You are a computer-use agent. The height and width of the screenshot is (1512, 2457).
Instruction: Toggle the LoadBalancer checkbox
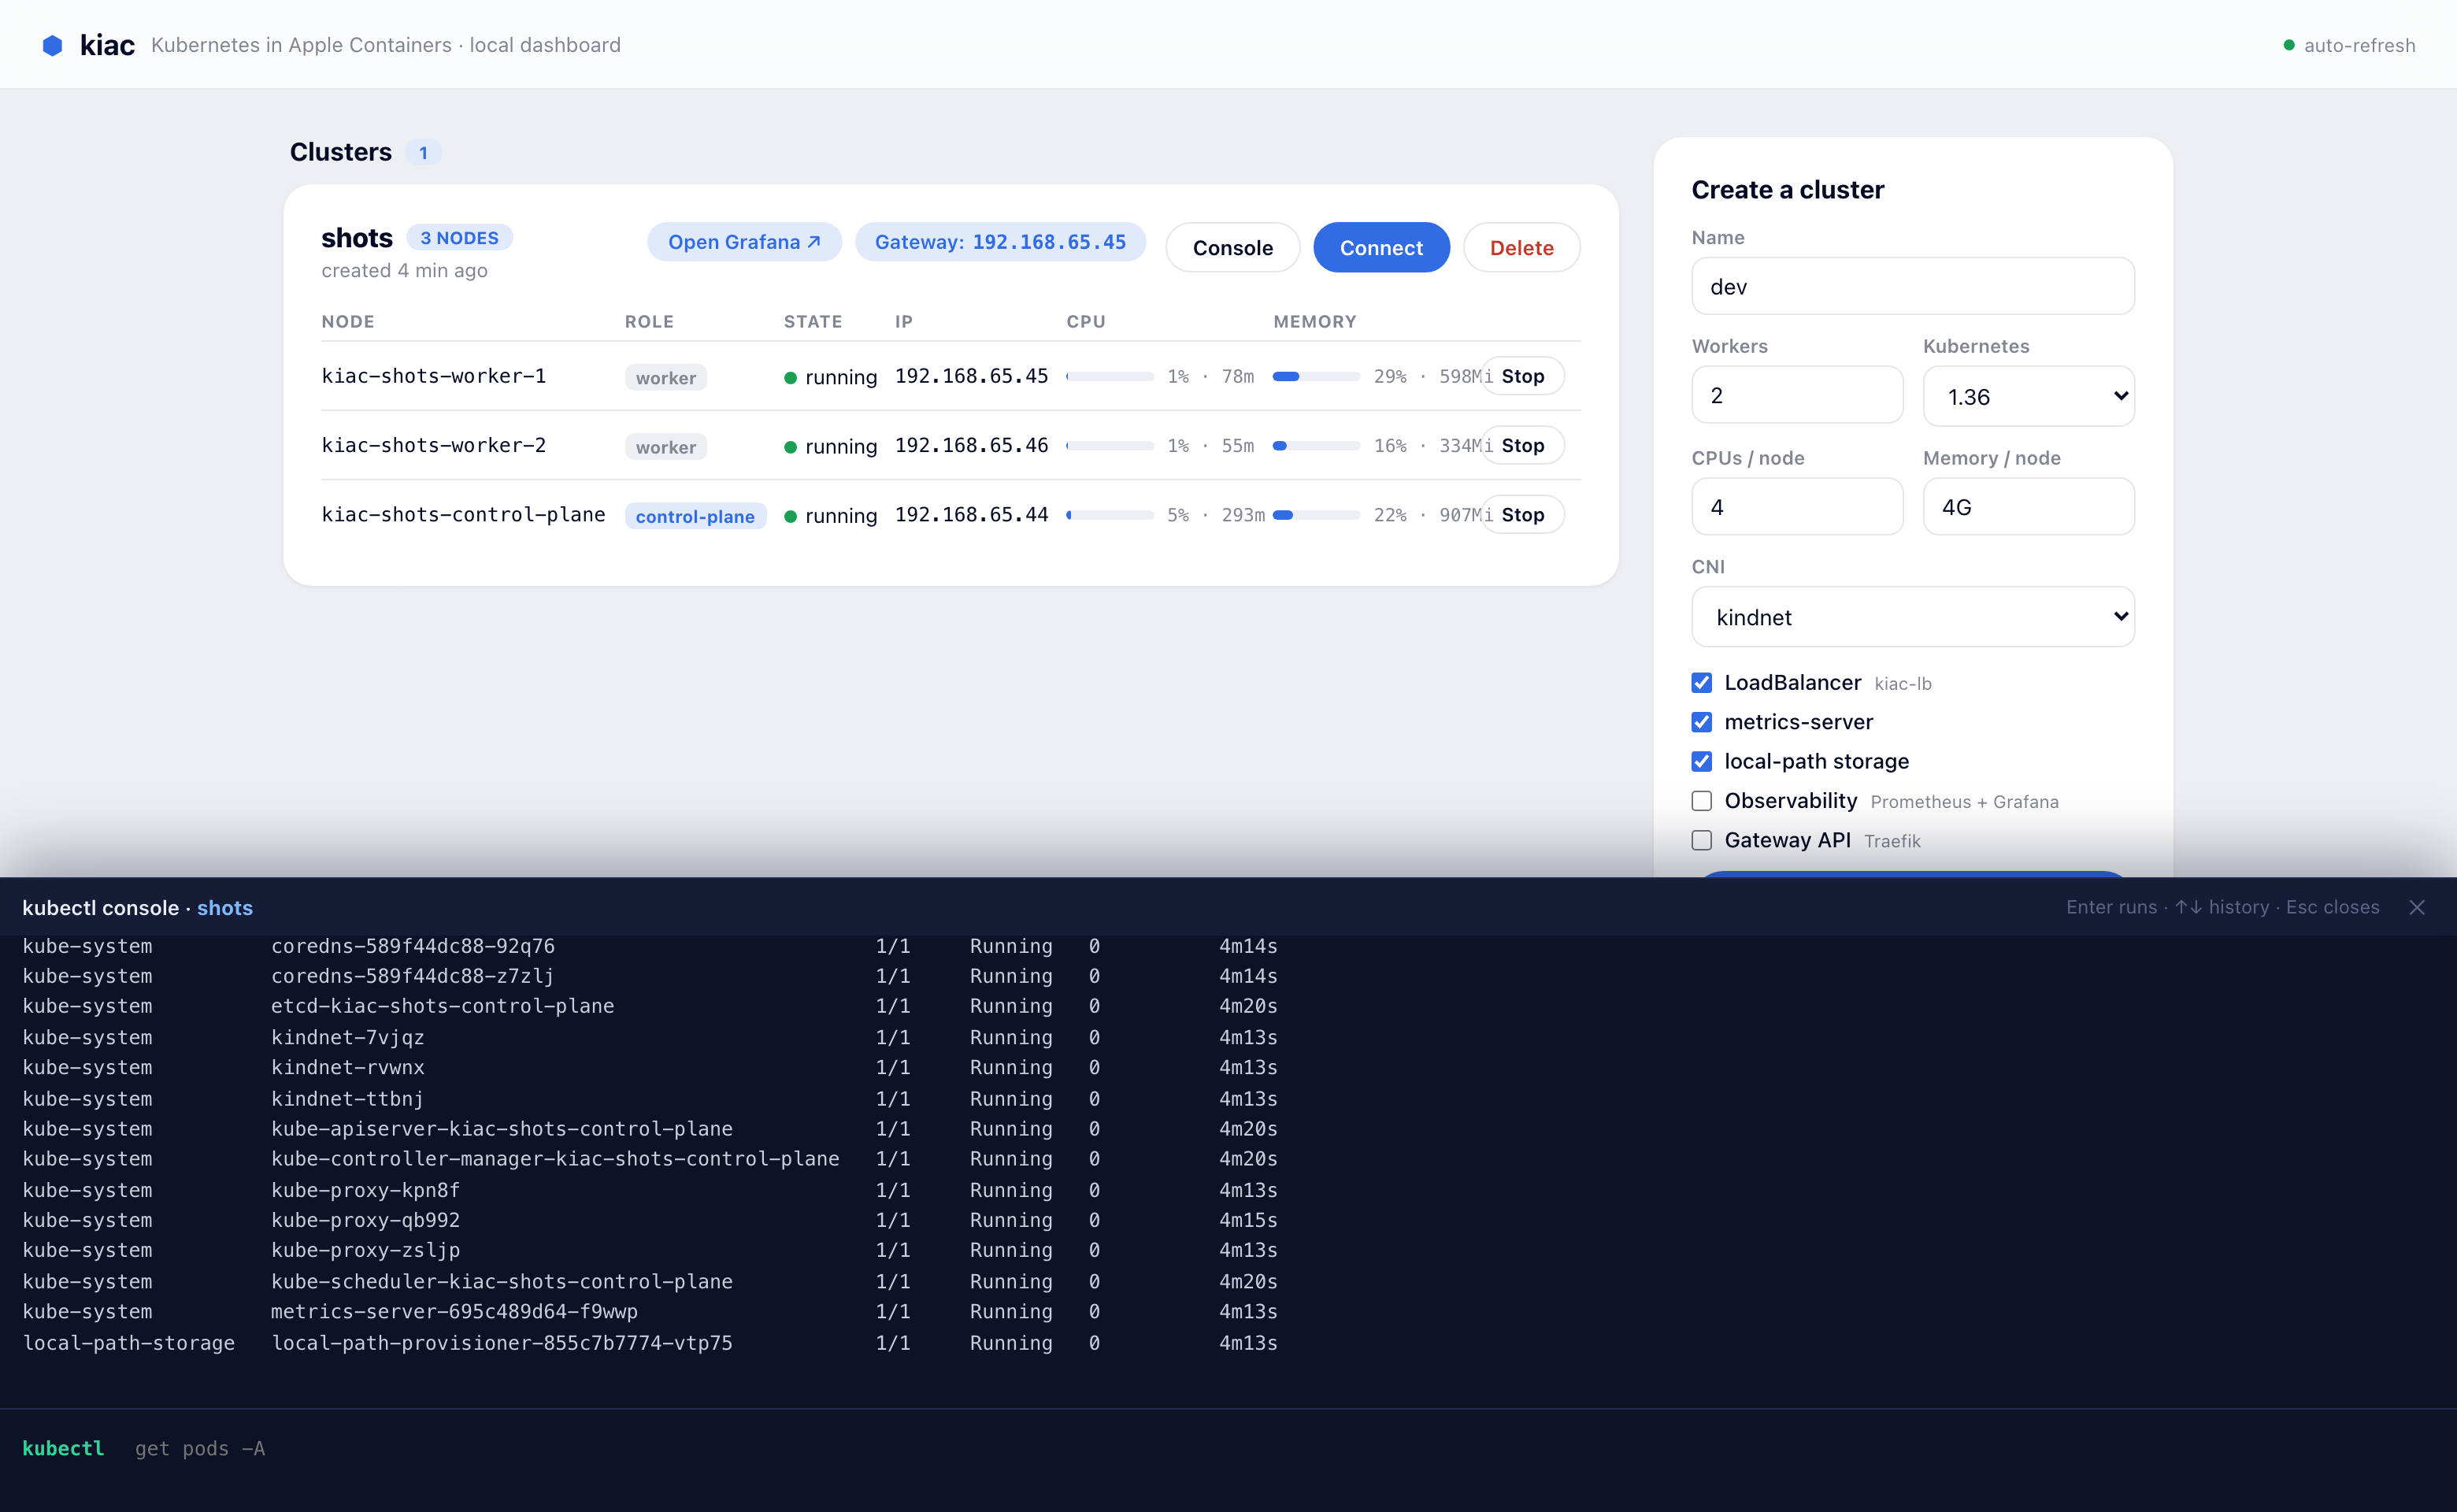tap(1702, 683)
